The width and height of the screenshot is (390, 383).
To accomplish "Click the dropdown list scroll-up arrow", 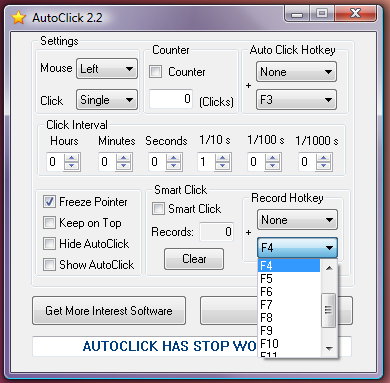I will pos(329,268).
